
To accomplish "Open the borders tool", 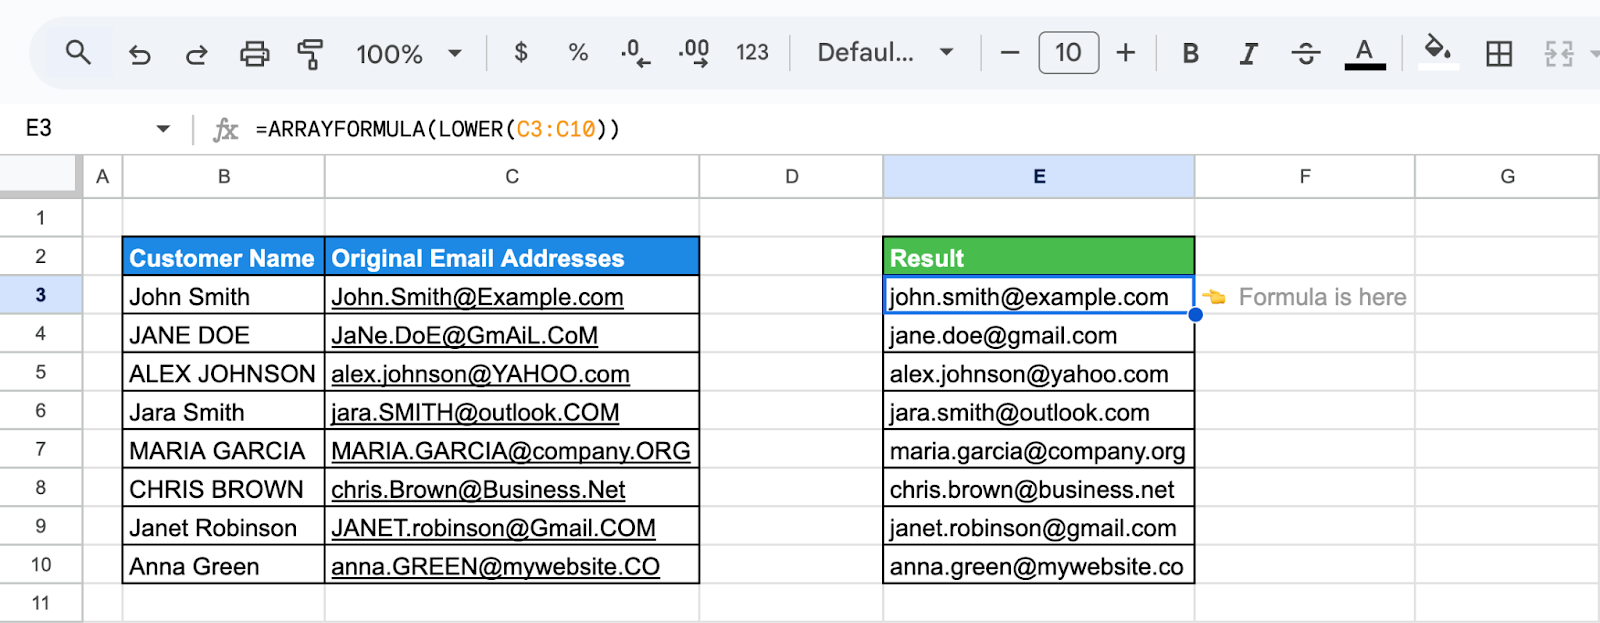I will [1499, 53].
